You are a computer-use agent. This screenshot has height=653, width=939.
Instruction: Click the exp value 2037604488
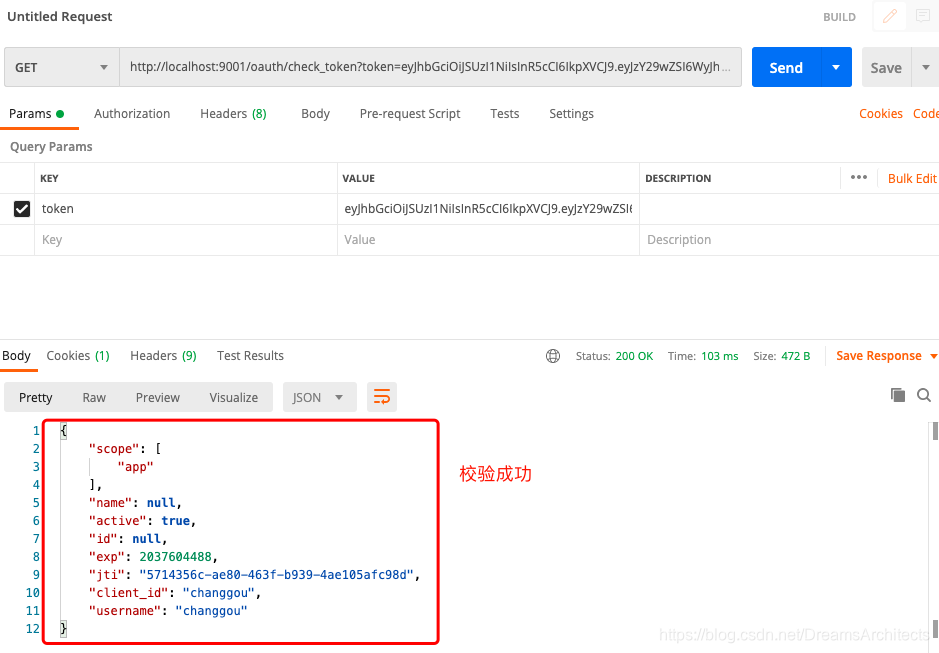coord(175,557)
